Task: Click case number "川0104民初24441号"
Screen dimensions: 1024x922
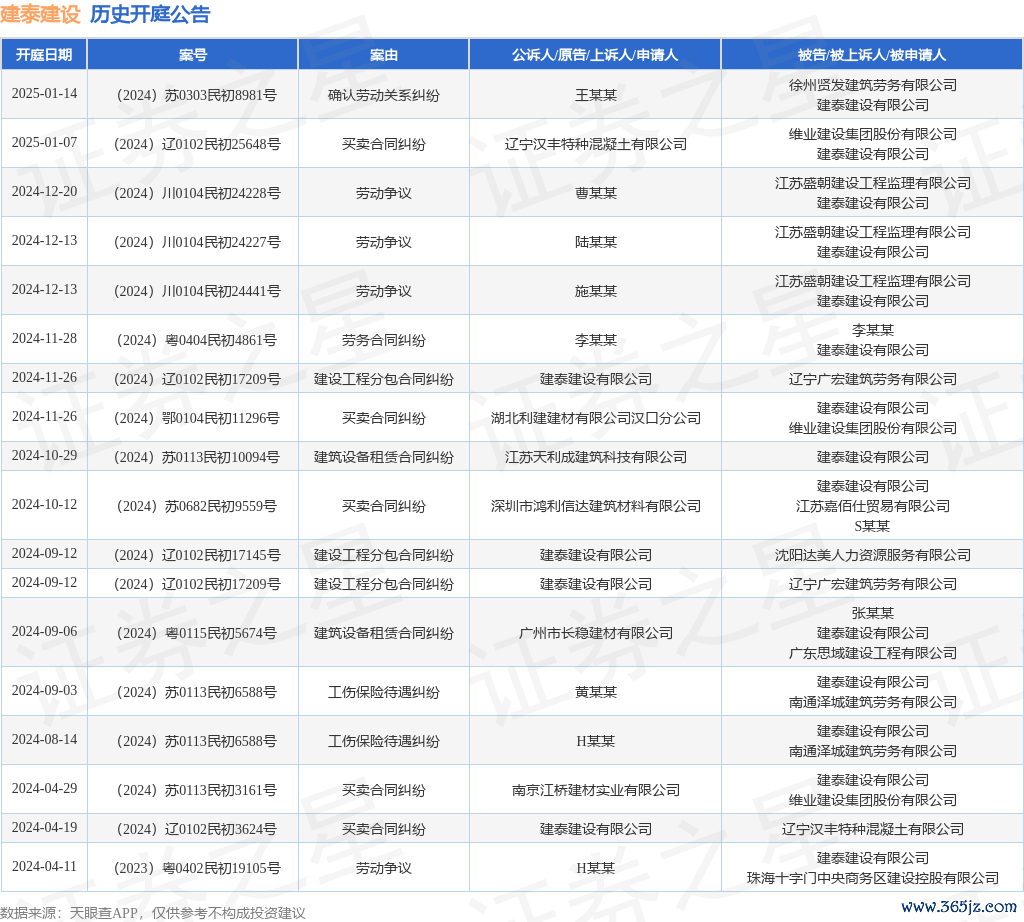Action: coord(221,291)
